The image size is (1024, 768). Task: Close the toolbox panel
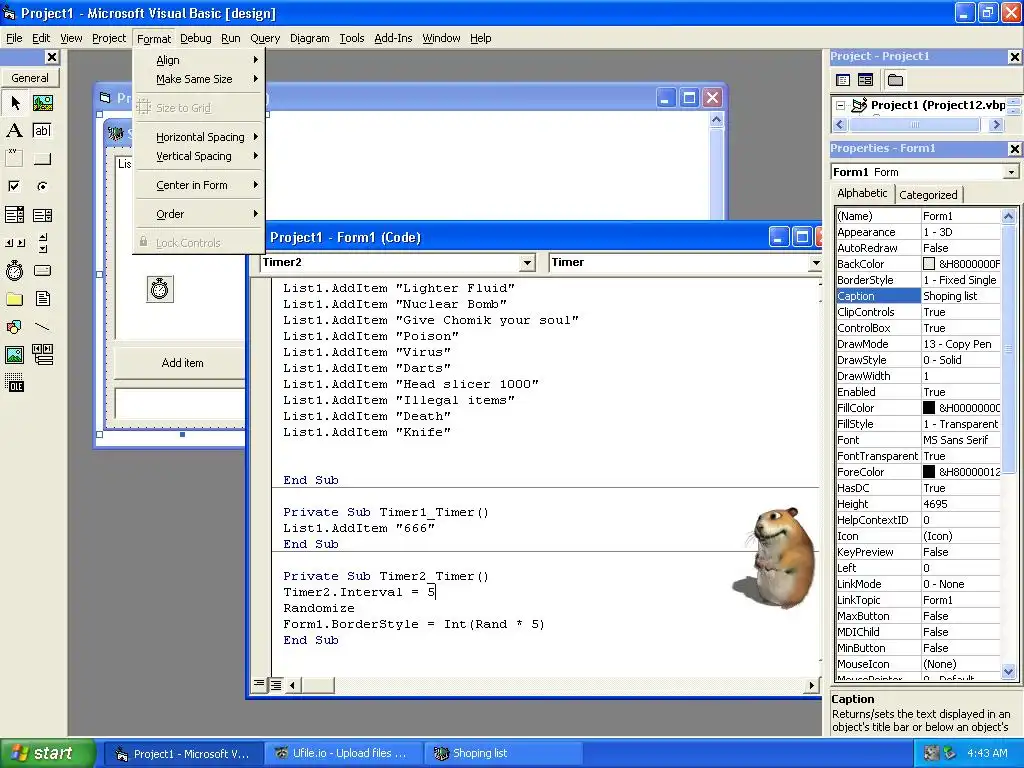52,57
